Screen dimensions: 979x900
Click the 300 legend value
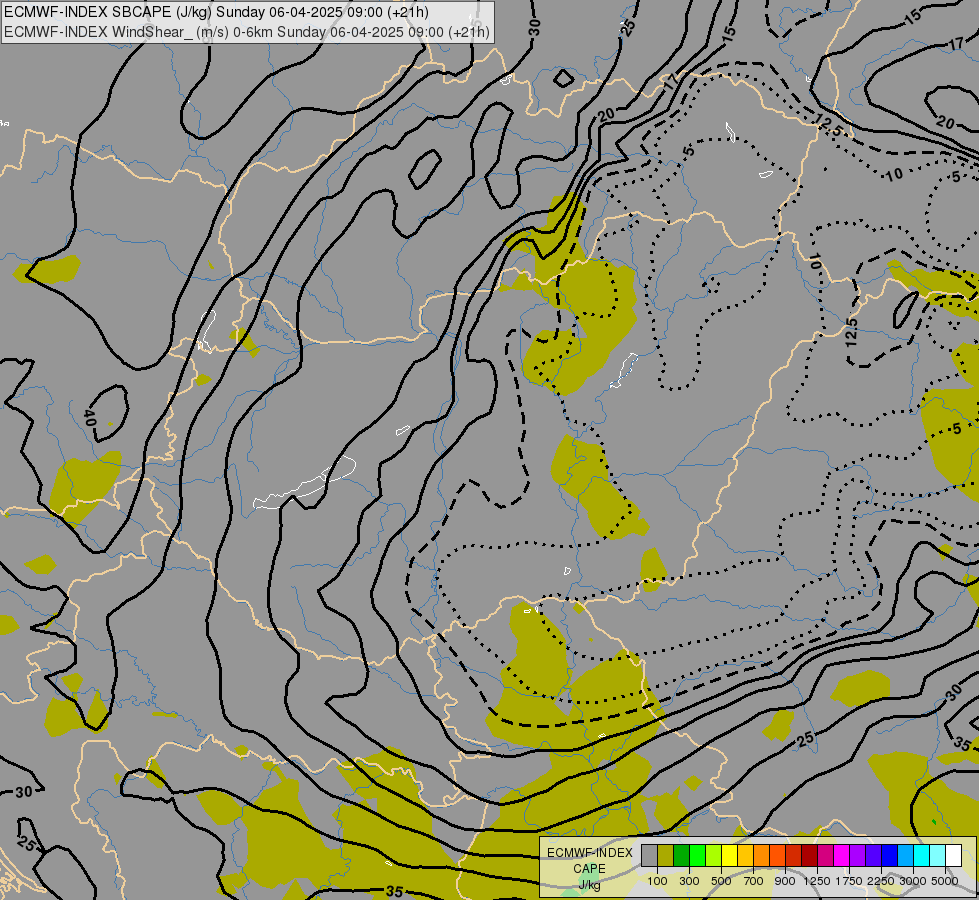pyautogui.click(x=689, y=881)
